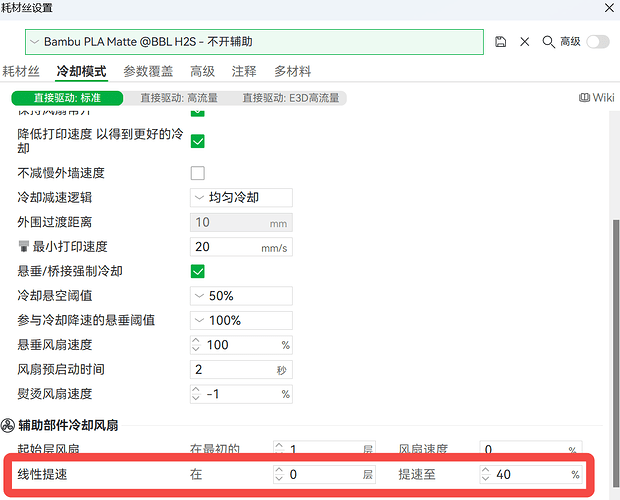Select 直接驱动: 标准 extruder variant
Viewport: 620px width, 500px height.
tap(67, 98)
